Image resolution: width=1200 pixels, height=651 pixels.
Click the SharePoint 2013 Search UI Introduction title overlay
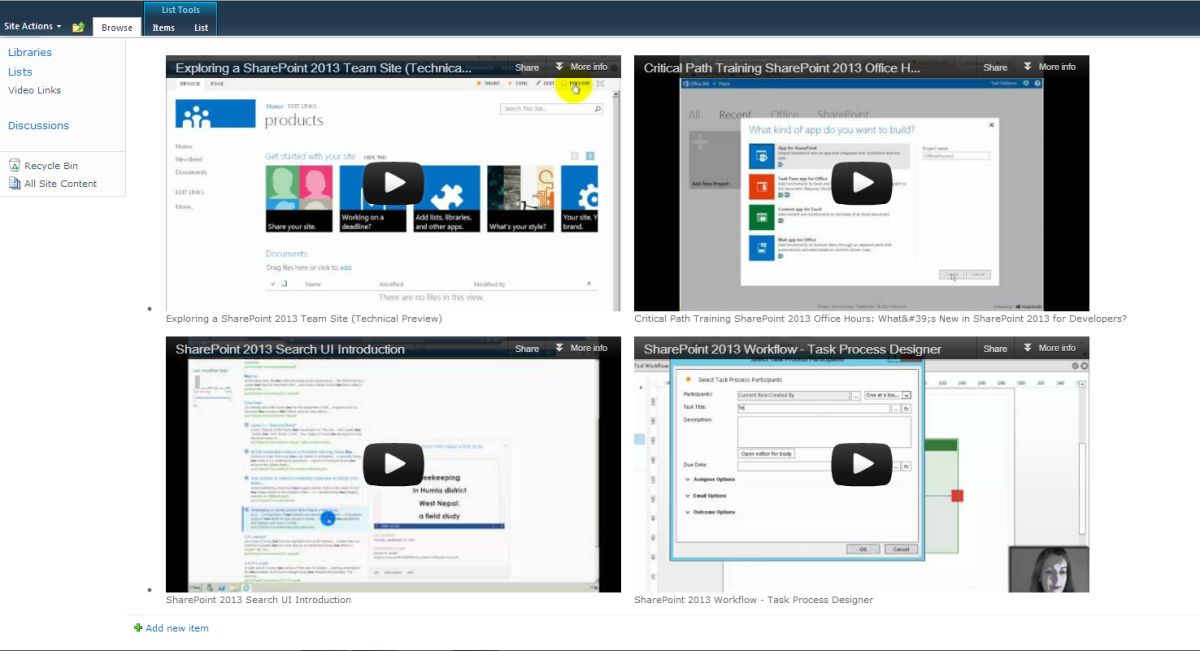[290, 349]
